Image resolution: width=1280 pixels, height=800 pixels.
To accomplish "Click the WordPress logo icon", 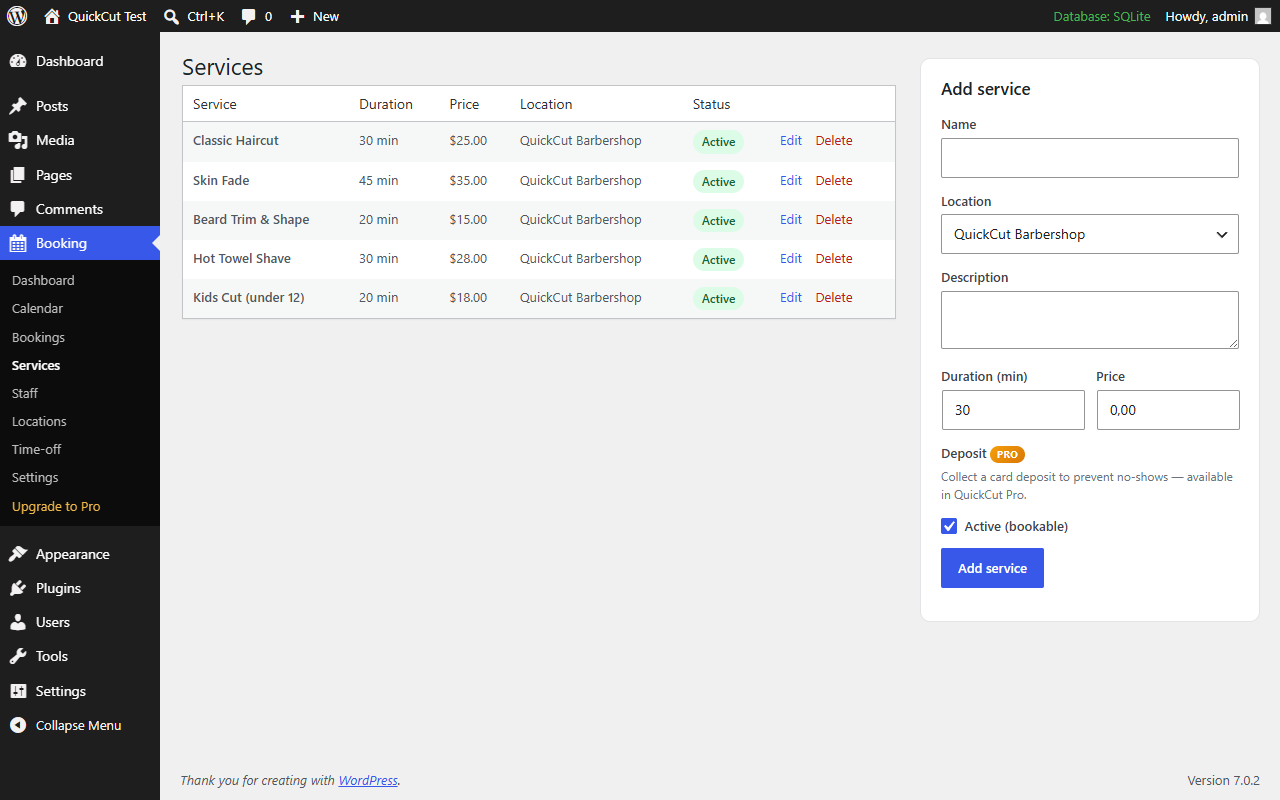I will (x=17, y=16).
